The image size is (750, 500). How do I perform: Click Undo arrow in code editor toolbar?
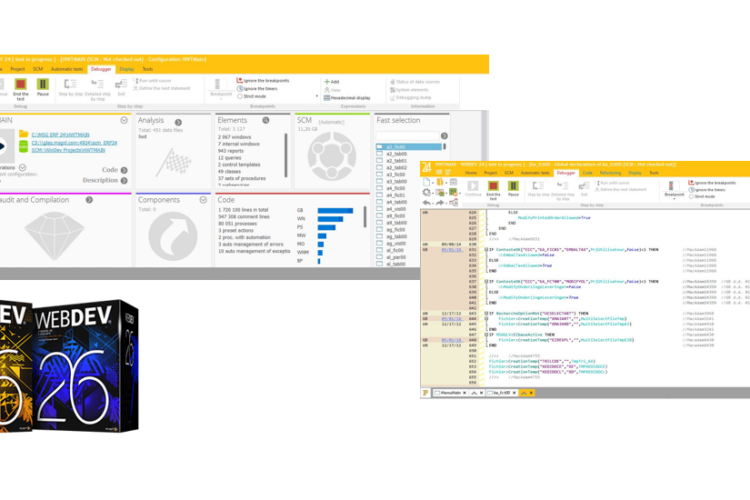click(x=427, y=203)
